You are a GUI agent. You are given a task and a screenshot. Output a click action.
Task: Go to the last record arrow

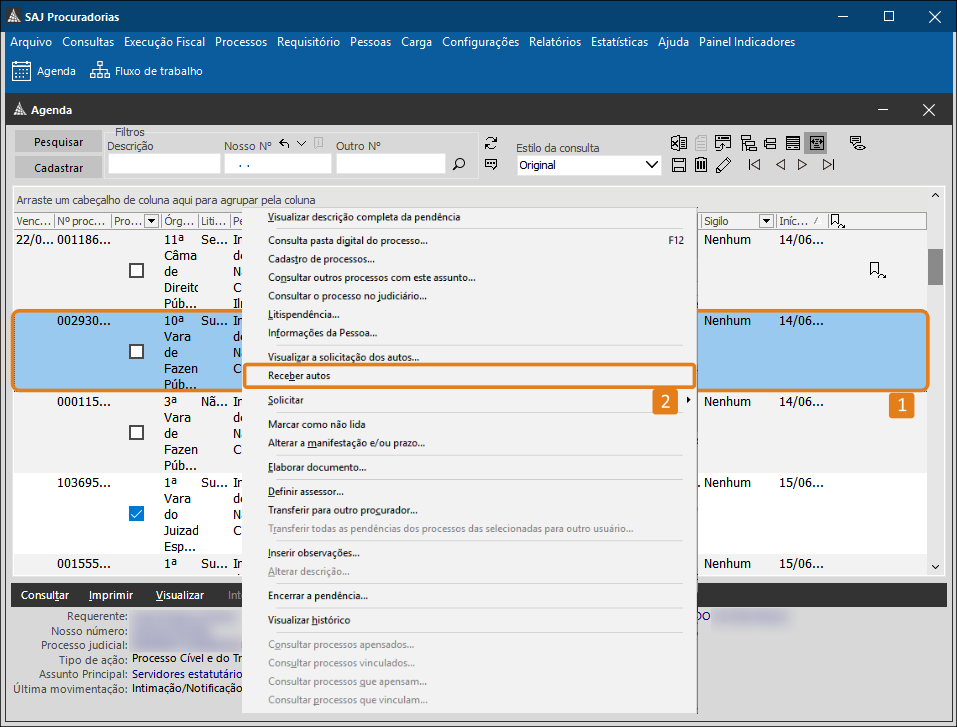(x=828, y=164)
